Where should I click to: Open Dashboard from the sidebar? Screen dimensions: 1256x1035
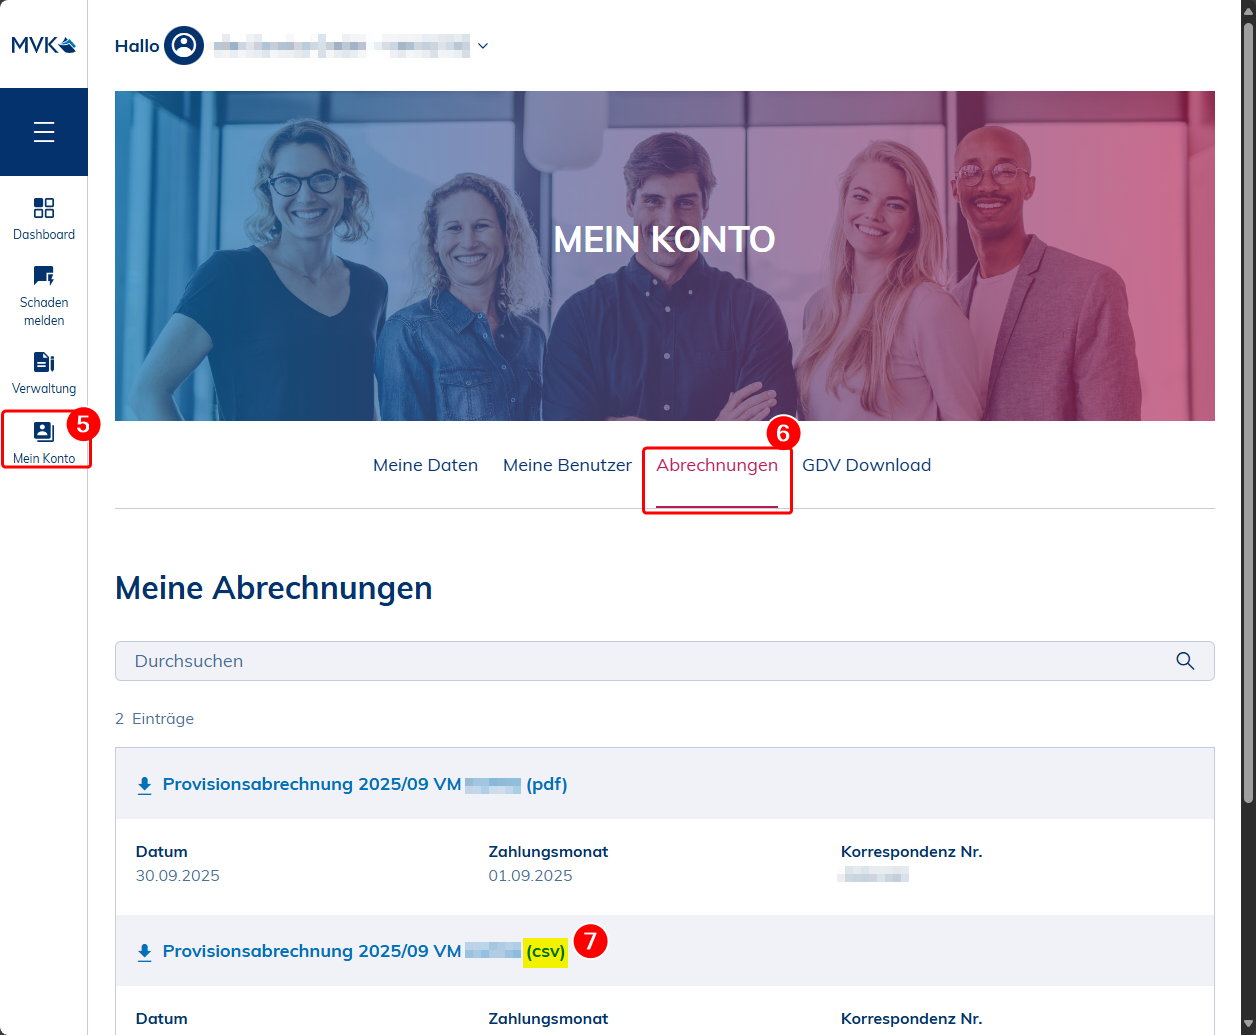pos(44,218)
